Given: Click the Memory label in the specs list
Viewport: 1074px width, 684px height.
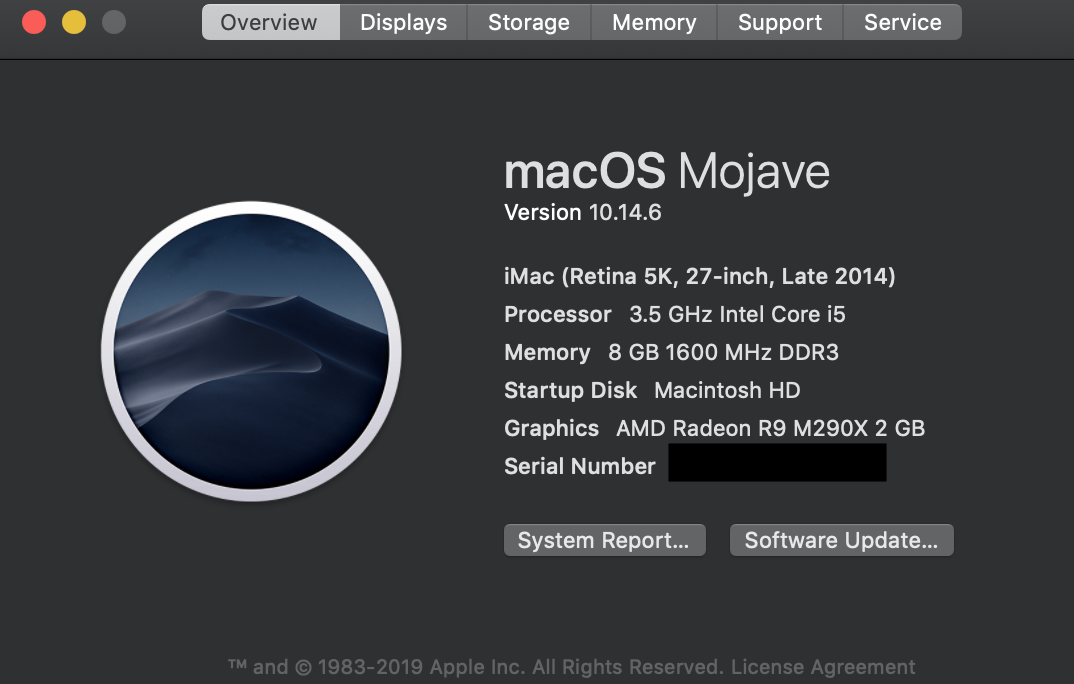Looking at the screenshot, I should point(547,352).
